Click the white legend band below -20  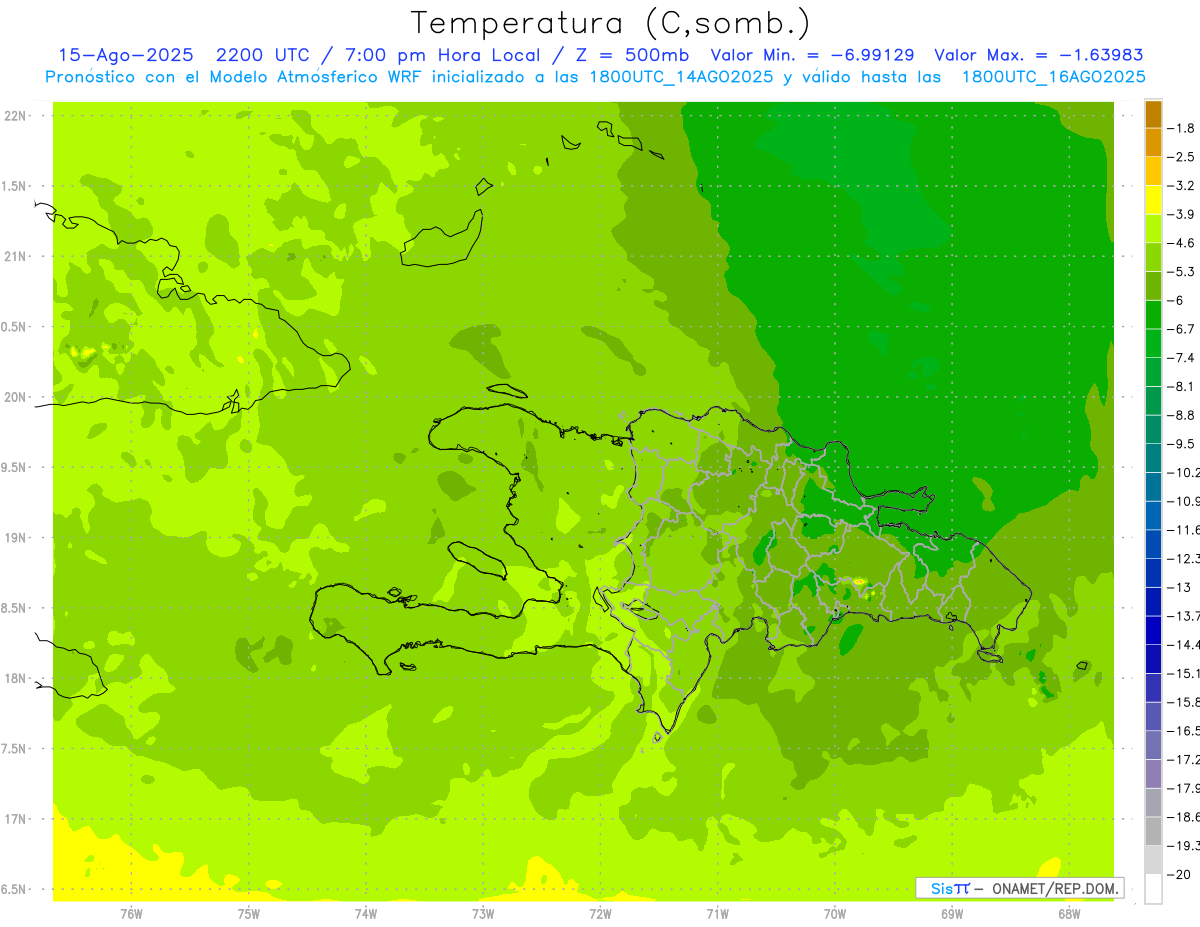tap(1153, 889)
